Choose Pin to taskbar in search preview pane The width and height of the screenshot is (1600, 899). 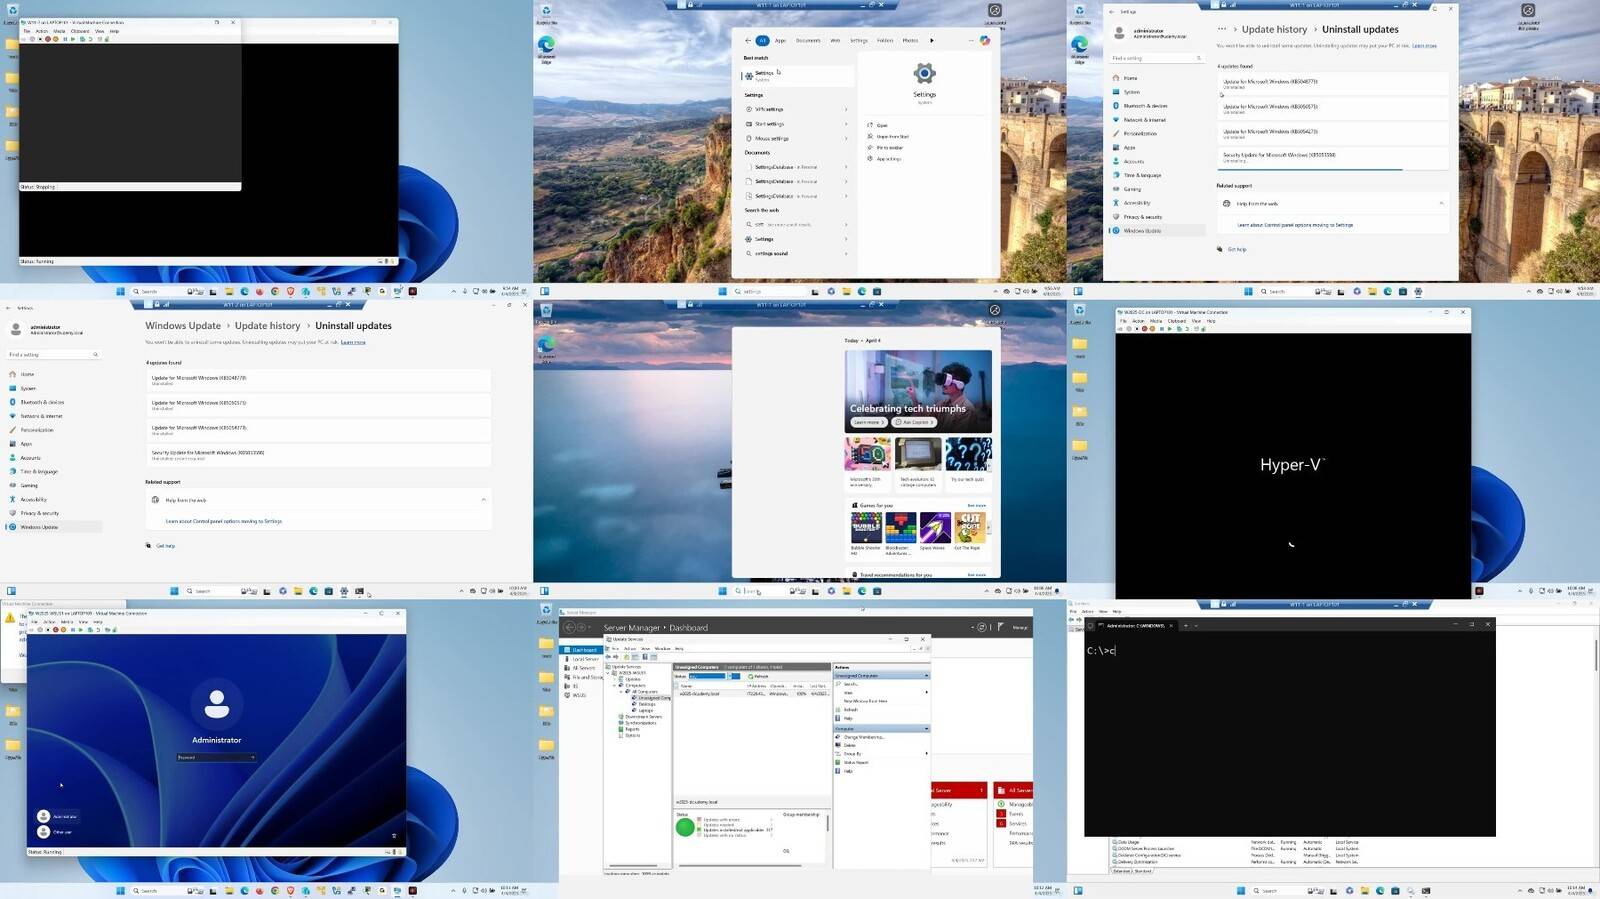point(889,147)
